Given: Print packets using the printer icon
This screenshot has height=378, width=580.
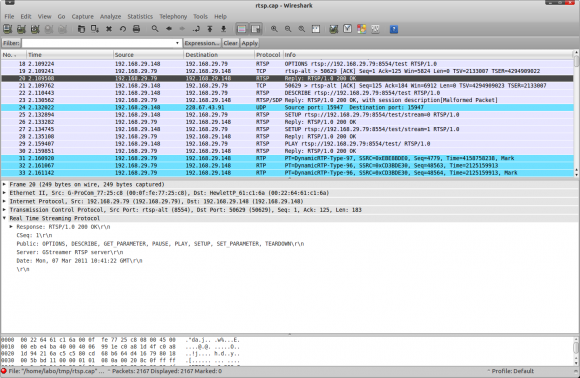Looking at the screenshot, I should (136, 29).
